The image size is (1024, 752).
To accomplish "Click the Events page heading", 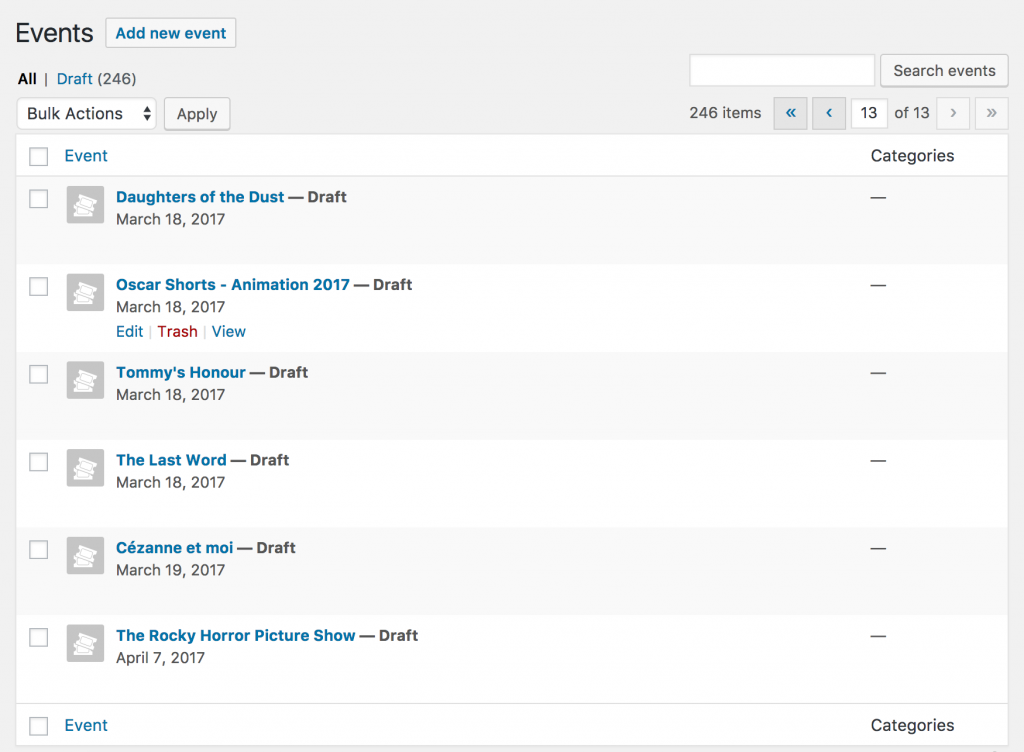I will coord(54,33).
